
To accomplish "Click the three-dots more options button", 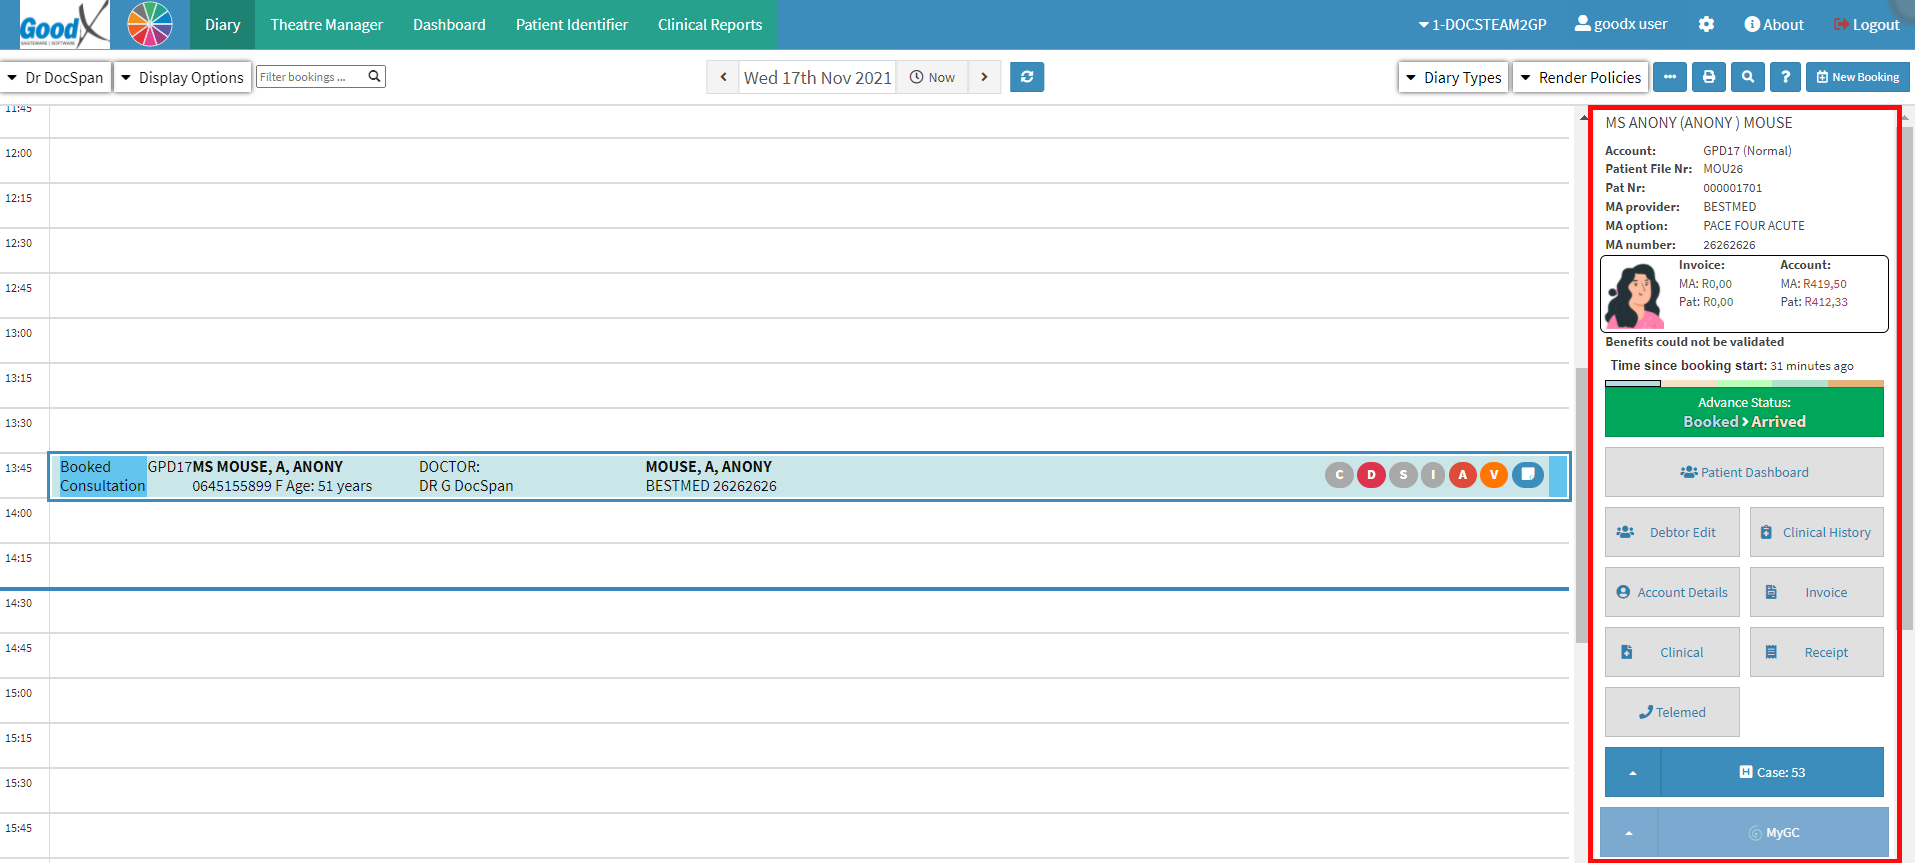I will [1669, 77].
